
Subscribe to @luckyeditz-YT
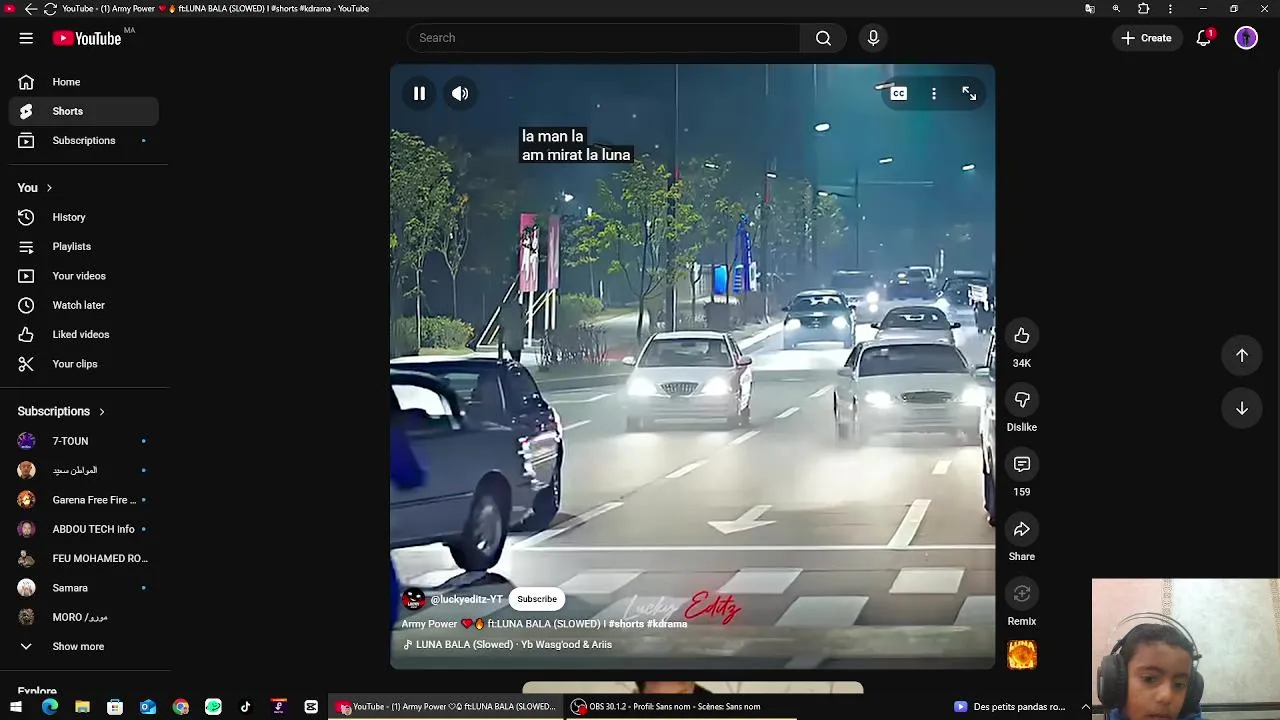[537, 599]
